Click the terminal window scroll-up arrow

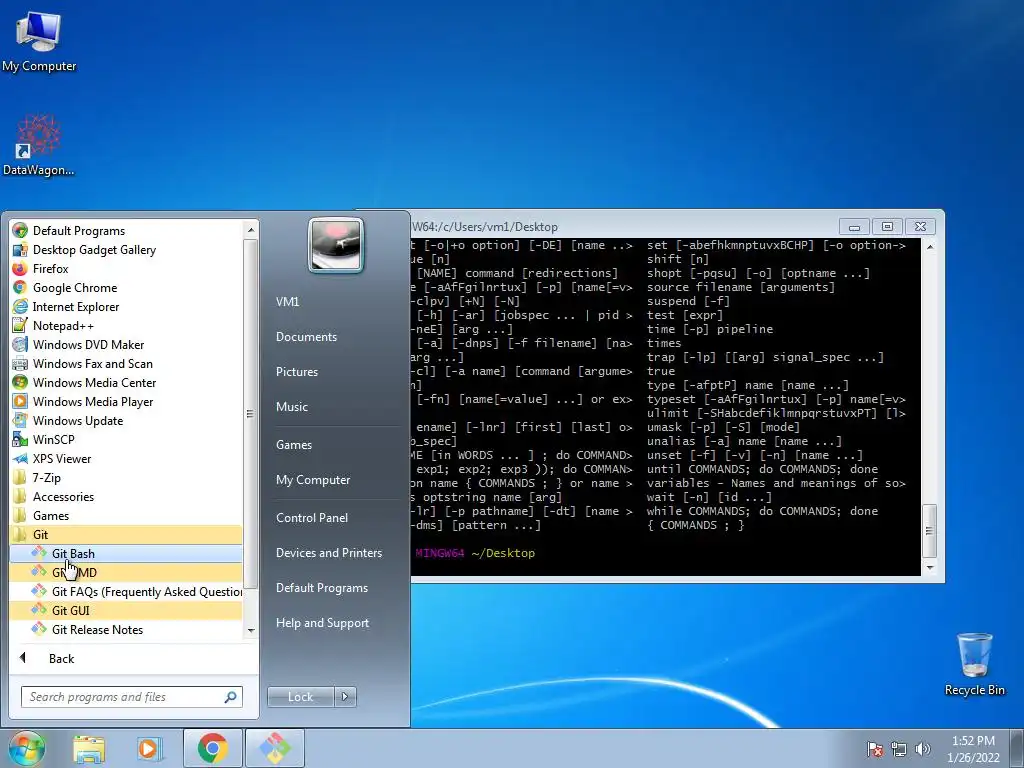click(929, 247)
